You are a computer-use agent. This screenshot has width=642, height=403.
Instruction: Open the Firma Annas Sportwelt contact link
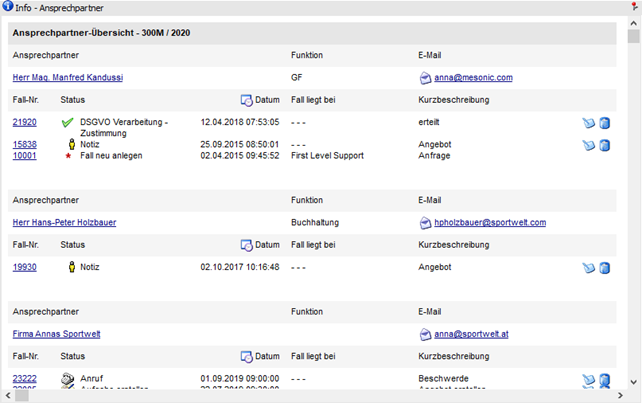coord(56,334)
